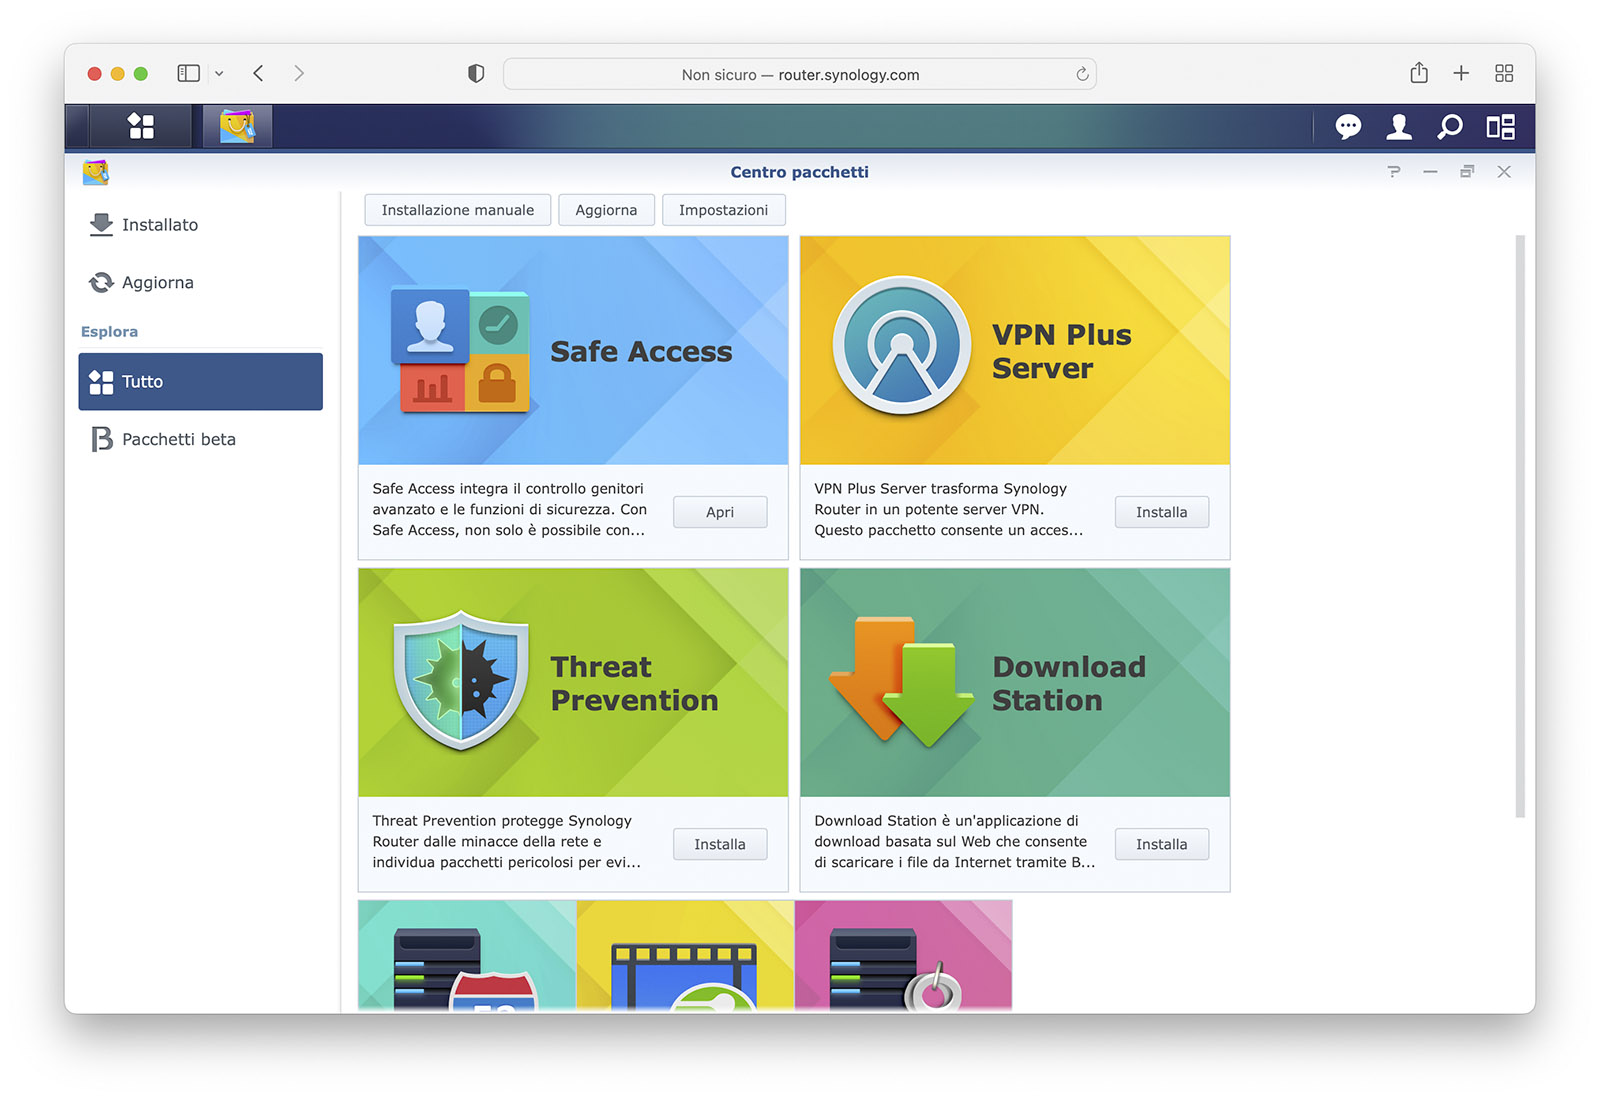
Task: Open the widgets panel icon
Action: [1500, 127]
